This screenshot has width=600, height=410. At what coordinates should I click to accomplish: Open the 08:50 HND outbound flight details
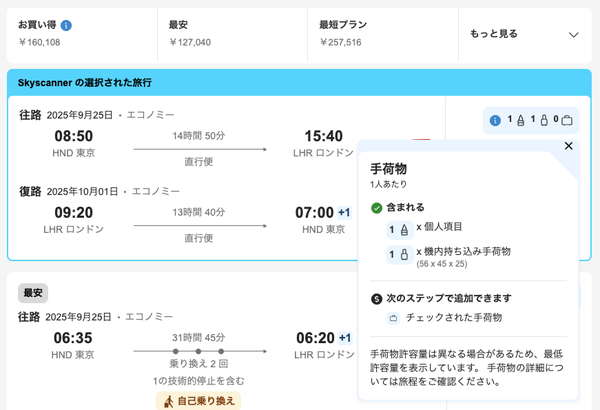73,136
